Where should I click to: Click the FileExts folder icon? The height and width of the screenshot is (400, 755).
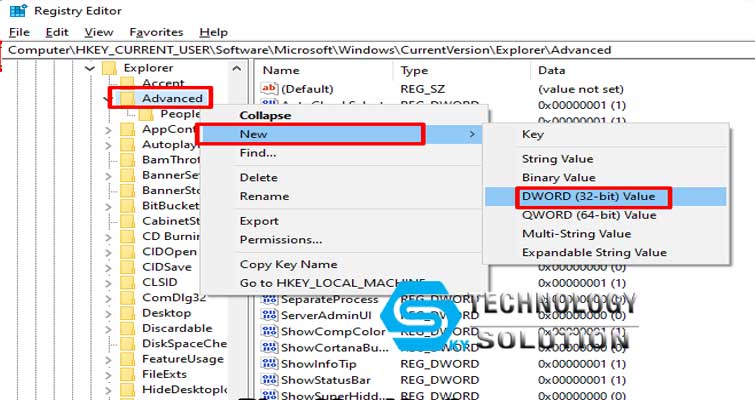click(x=128, y=374)
